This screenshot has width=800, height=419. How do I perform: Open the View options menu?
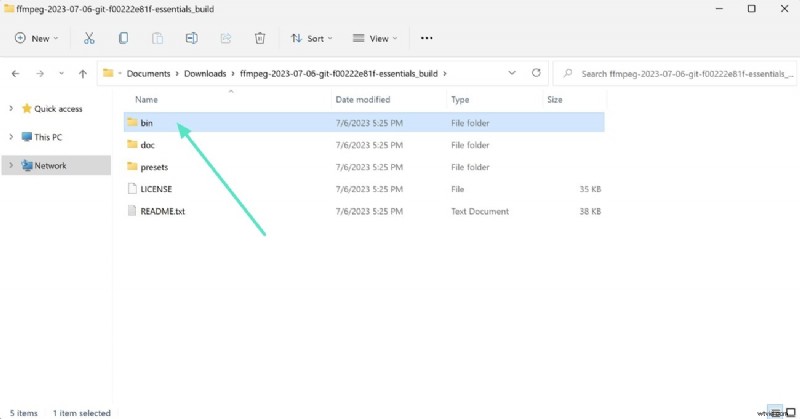click(x=374, y=38)
